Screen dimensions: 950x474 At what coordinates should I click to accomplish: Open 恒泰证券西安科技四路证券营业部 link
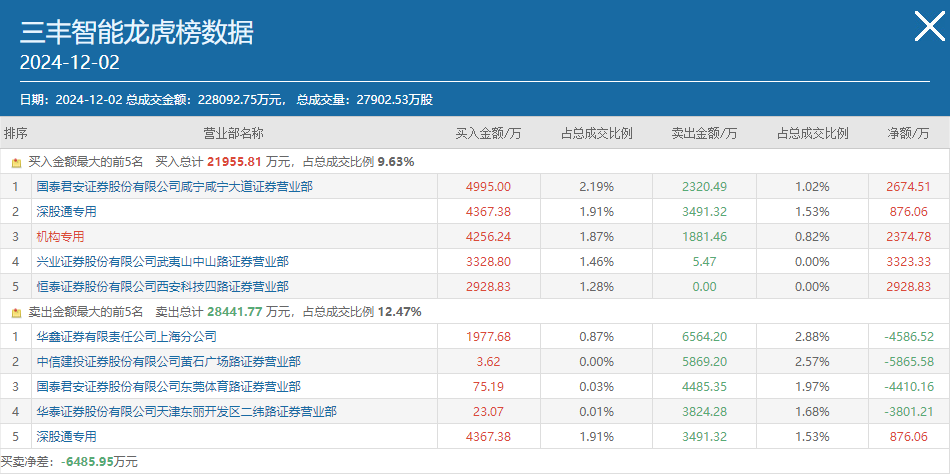coord(162,286)
